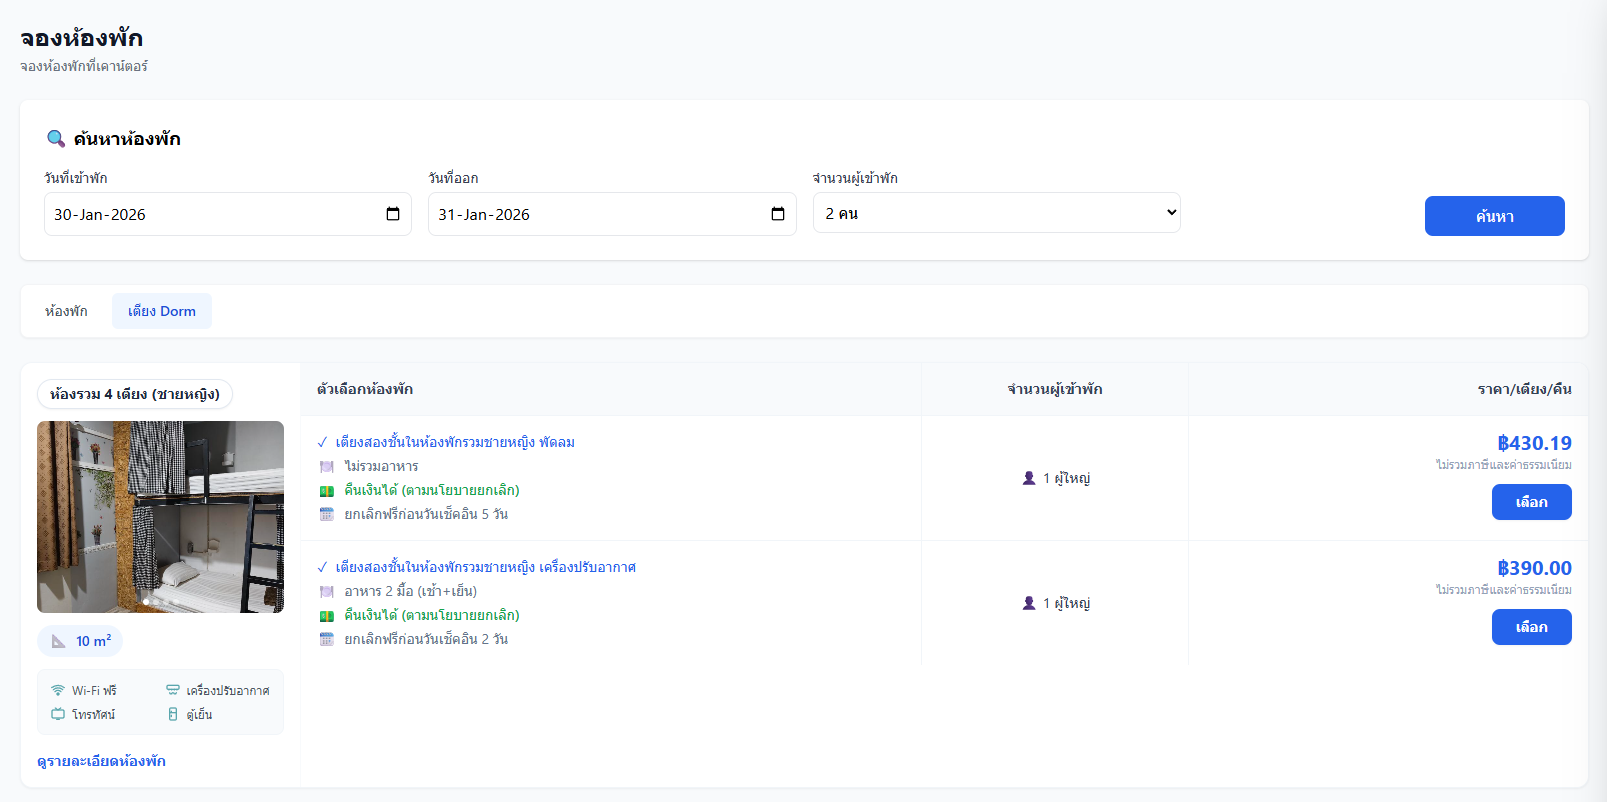Expand the guest count dropdown showing 2 คน
Viewport: 1607px width, 802px height.
(996, 213)
